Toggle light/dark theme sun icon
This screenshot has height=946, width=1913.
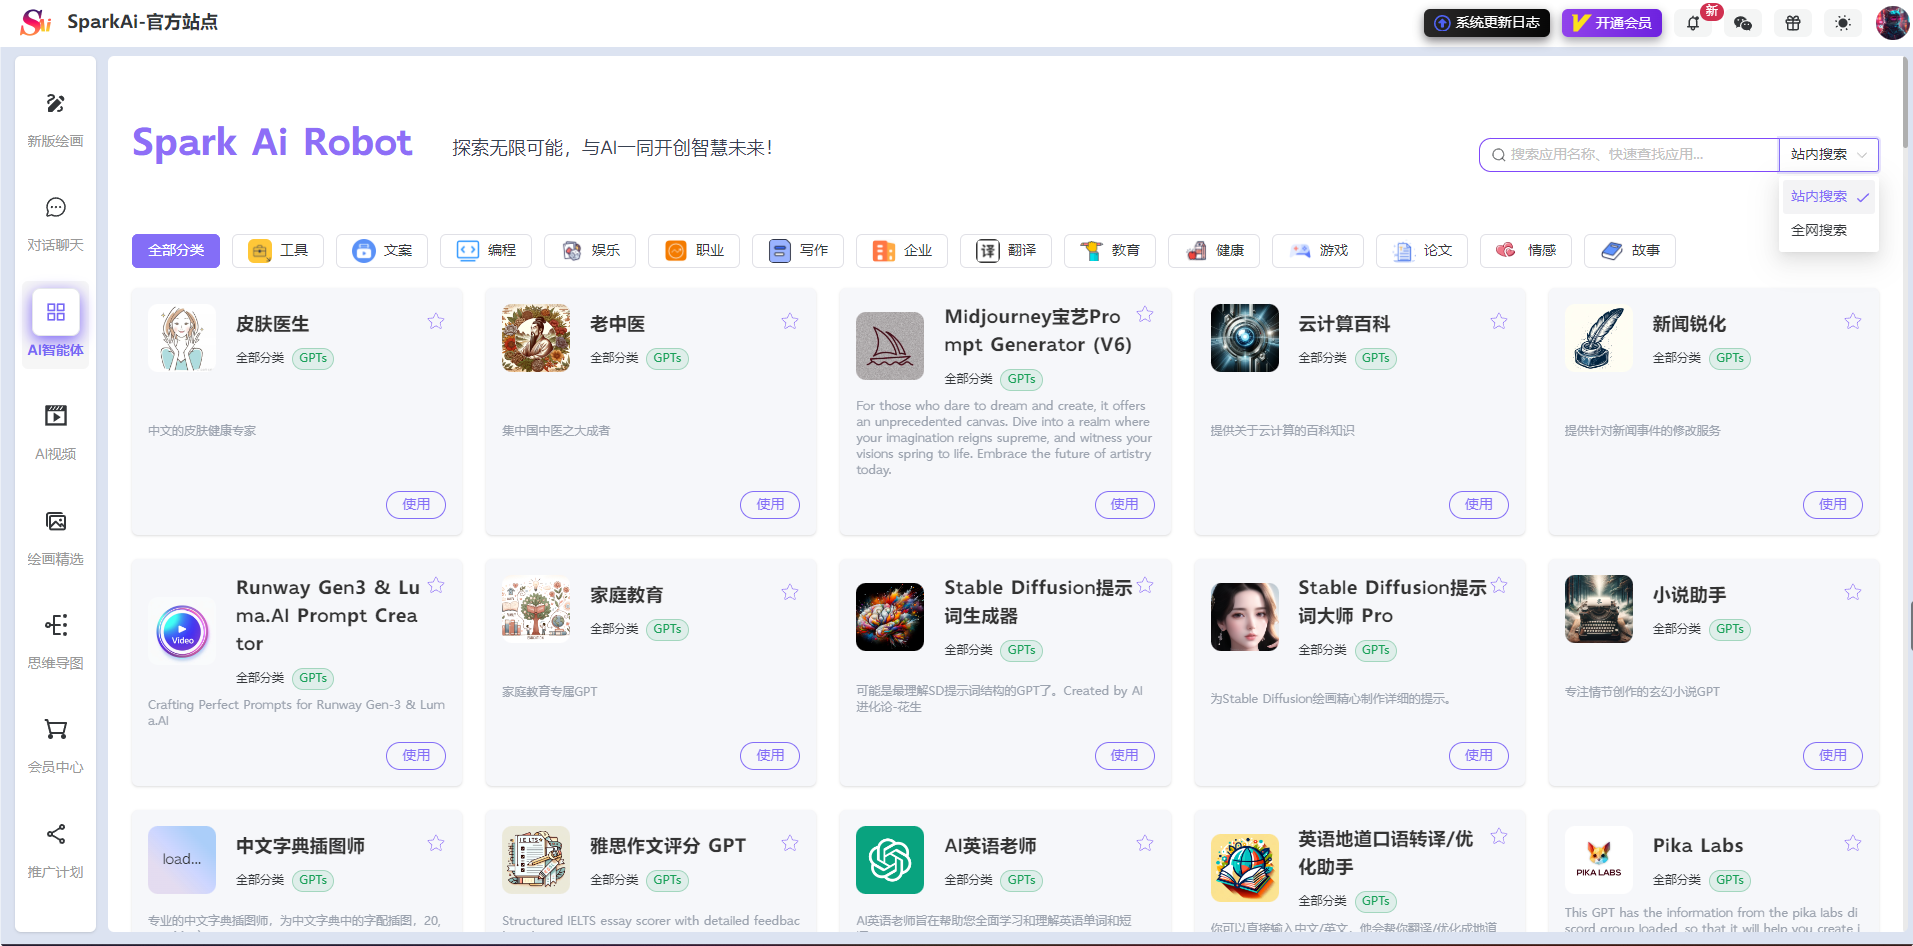tap(1843, 23)
